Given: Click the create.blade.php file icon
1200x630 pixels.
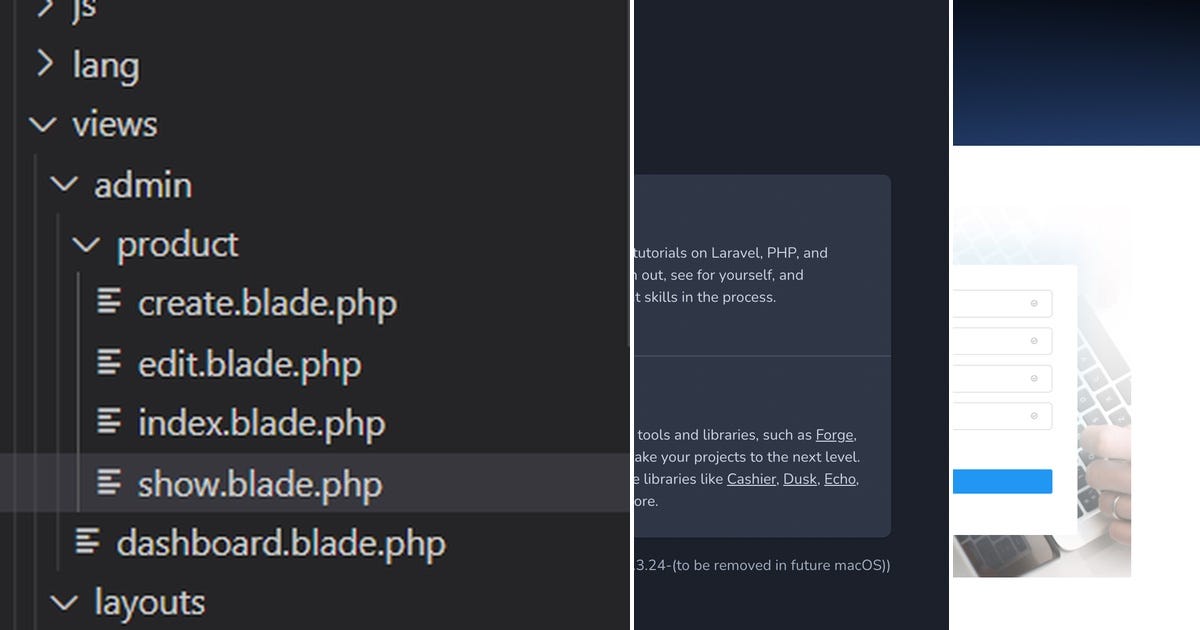Looking at the screenshot, I should click(108, 302).
